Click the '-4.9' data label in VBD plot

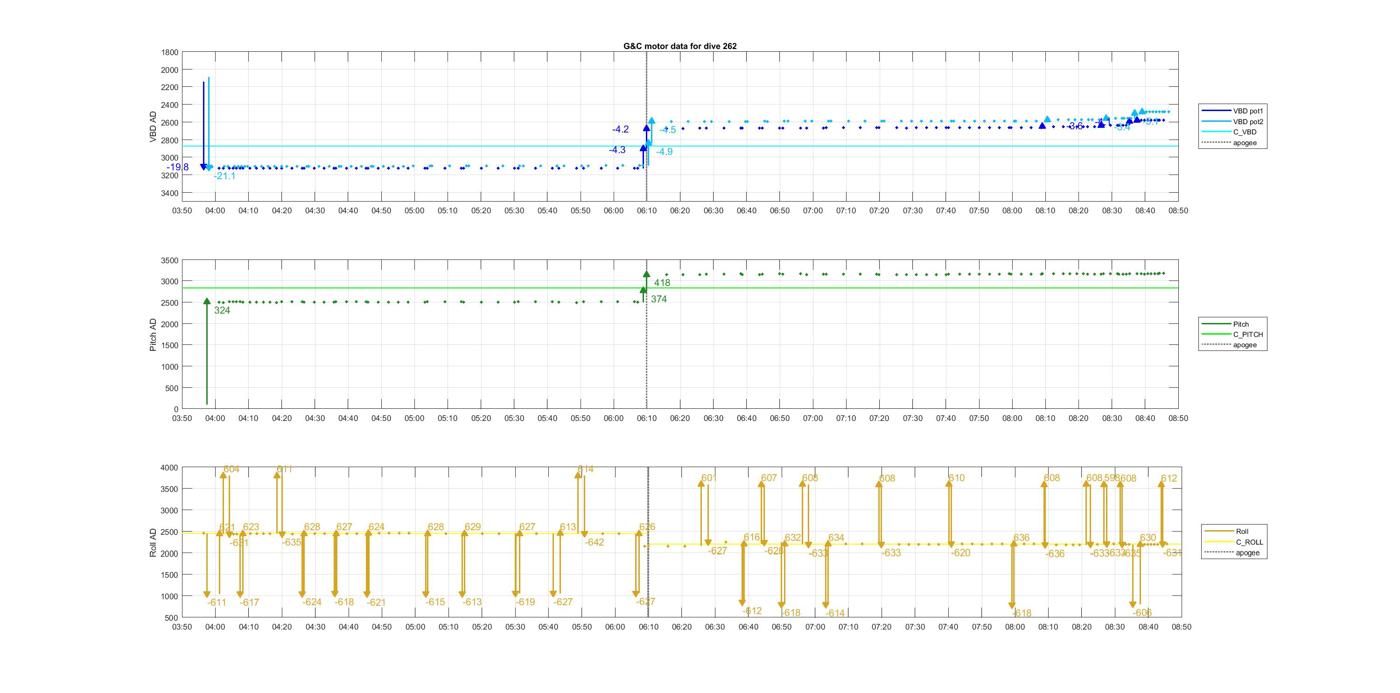tap(664, 151)
